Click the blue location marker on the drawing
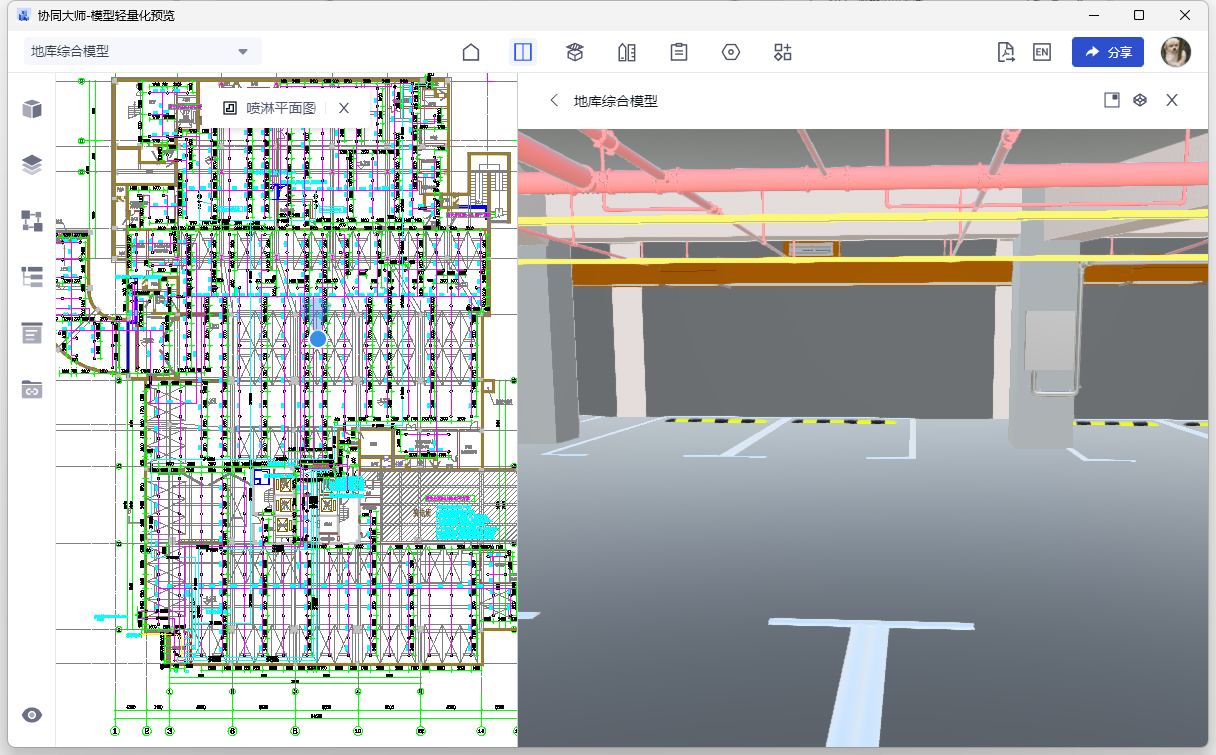 [x=318, y=339]
